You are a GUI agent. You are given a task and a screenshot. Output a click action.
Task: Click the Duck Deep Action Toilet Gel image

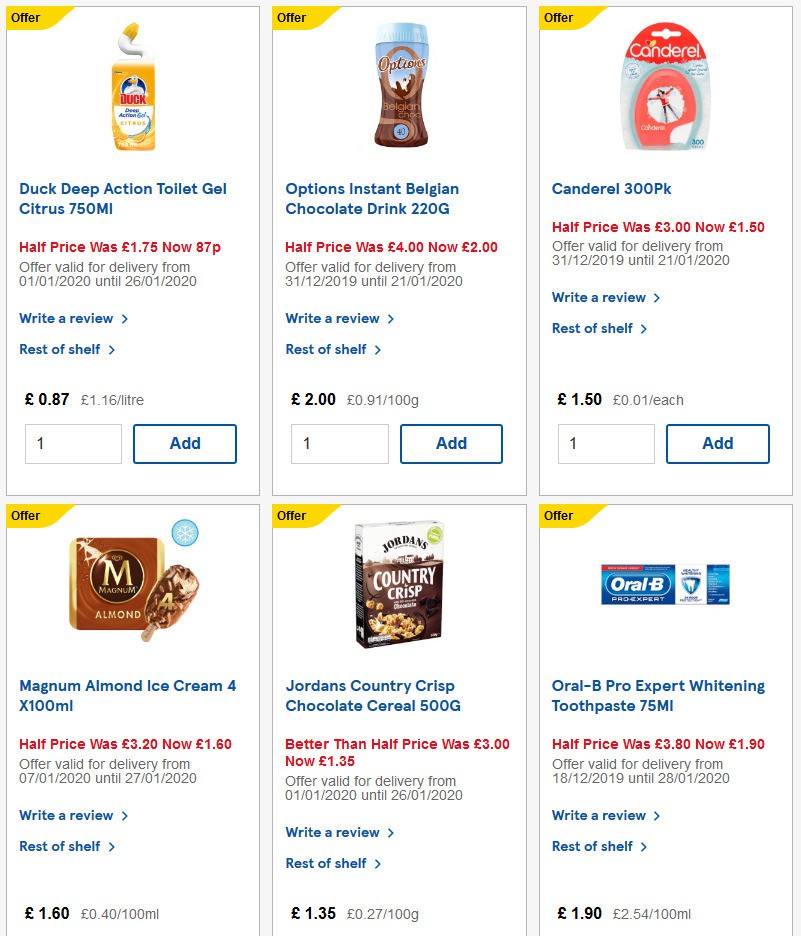point(133,86)
